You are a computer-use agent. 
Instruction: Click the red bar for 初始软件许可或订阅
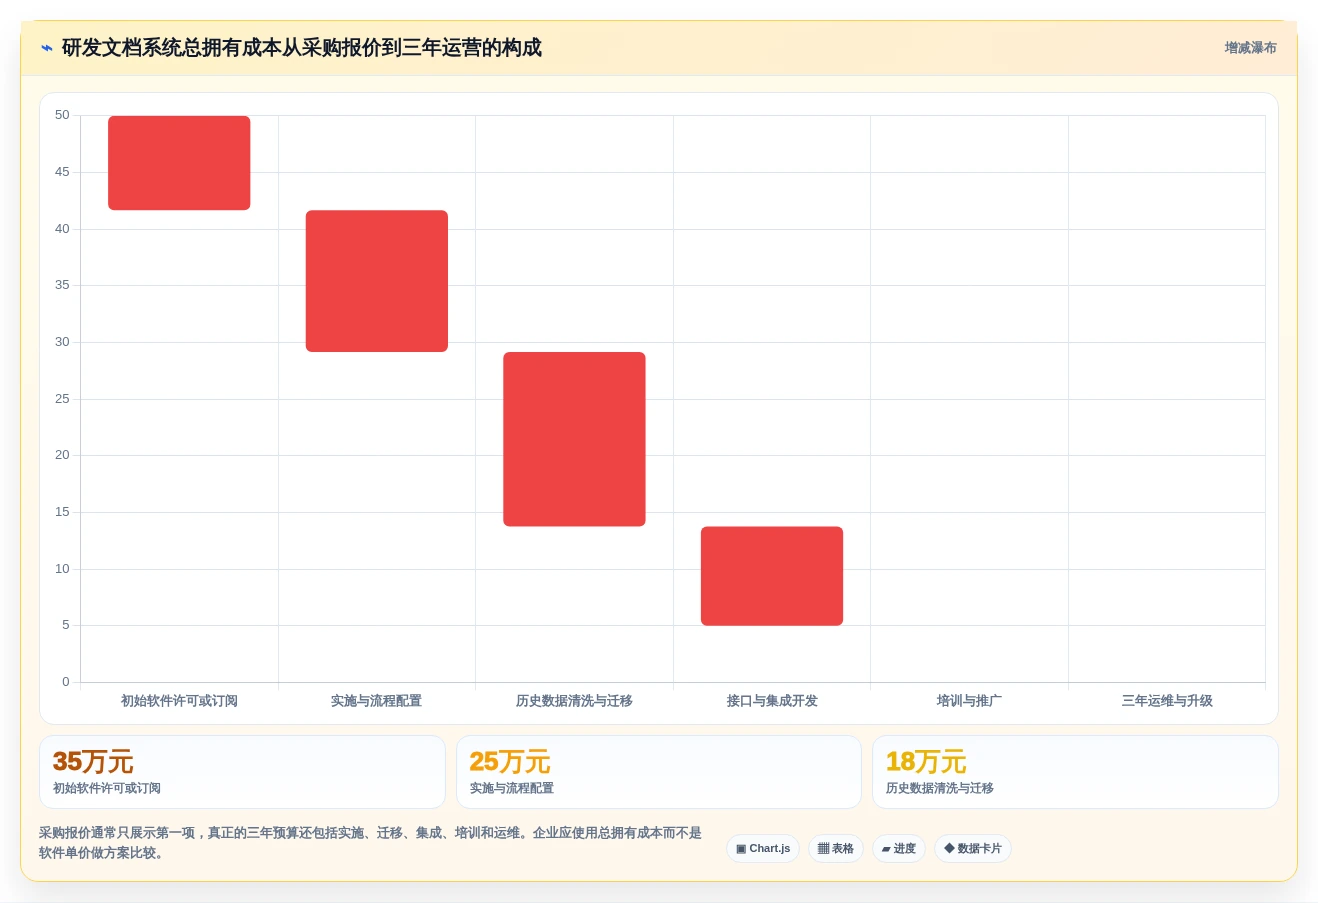click(179, 163)
